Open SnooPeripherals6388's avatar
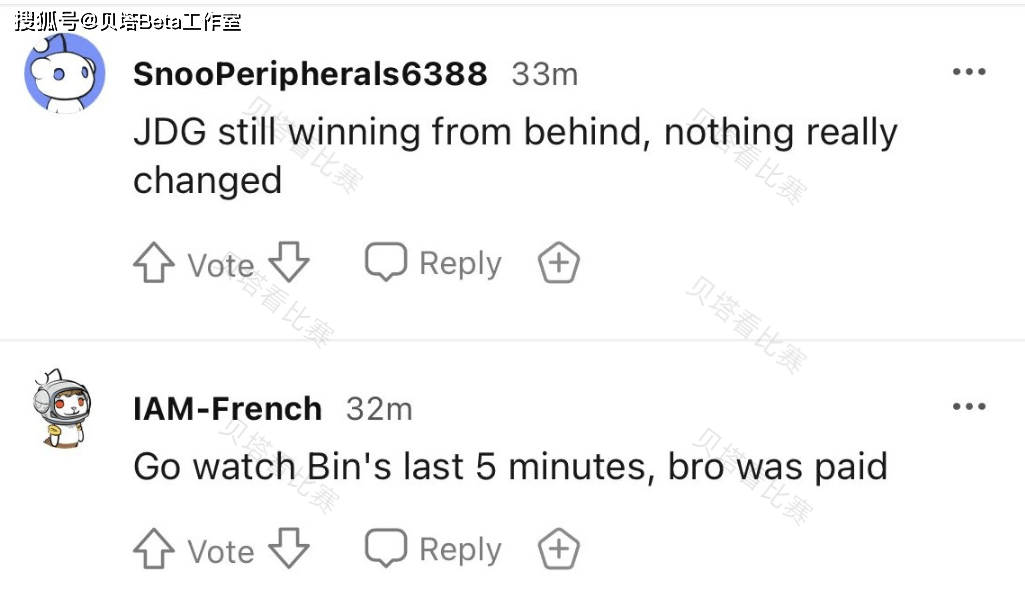The image size is (1025, 612). coord(64,73)
